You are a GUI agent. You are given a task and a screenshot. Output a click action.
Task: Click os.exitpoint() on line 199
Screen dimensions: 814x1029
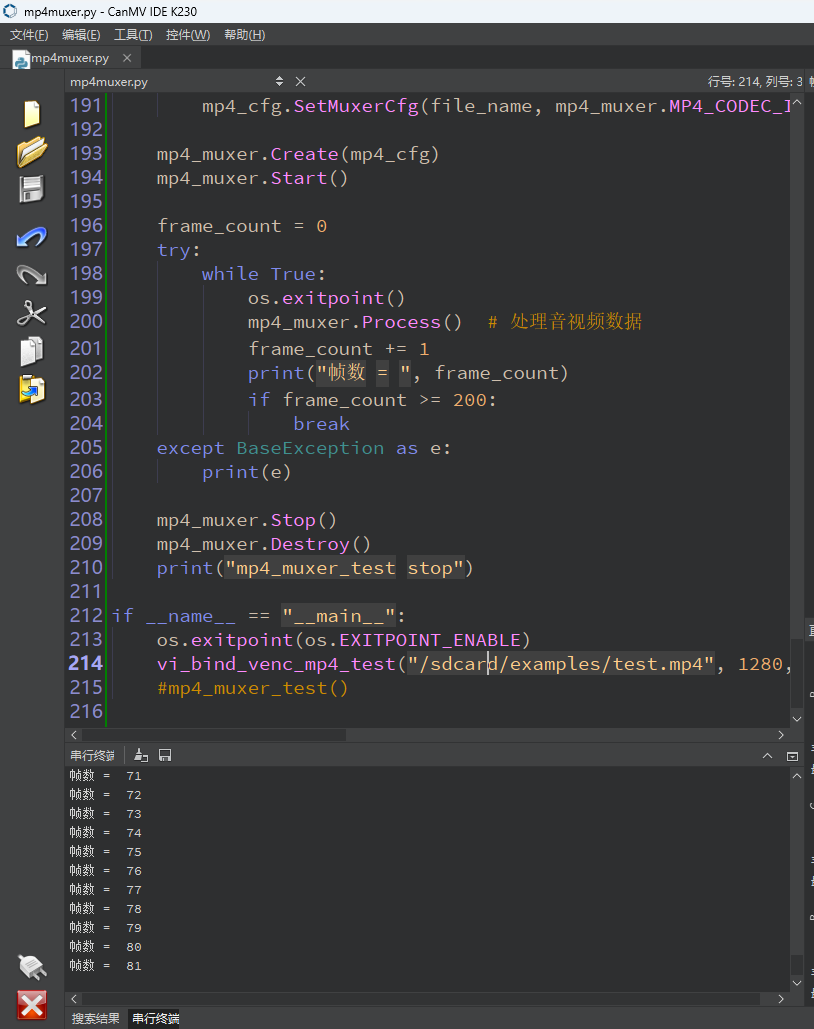[326, 298]
